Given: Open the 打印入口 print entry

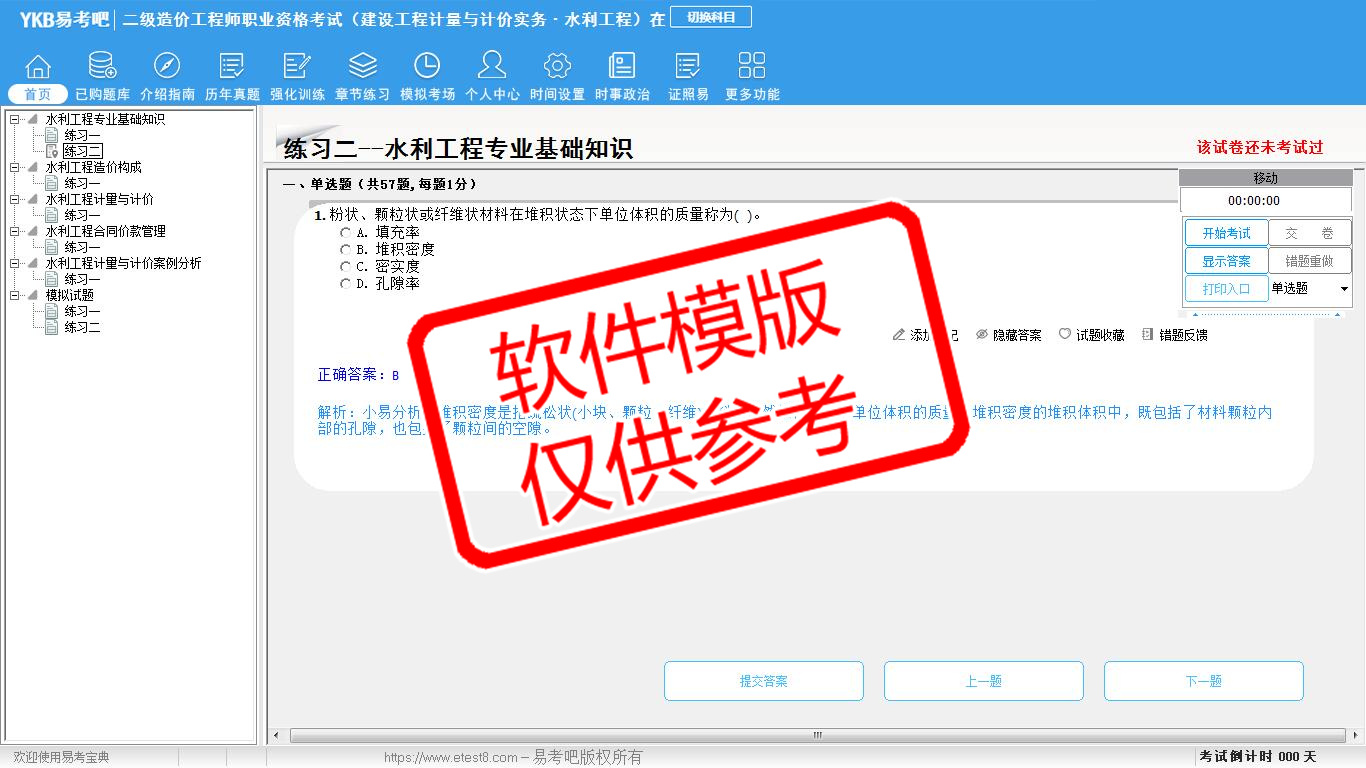Looking at the screenshot, I should (1226, 289).
